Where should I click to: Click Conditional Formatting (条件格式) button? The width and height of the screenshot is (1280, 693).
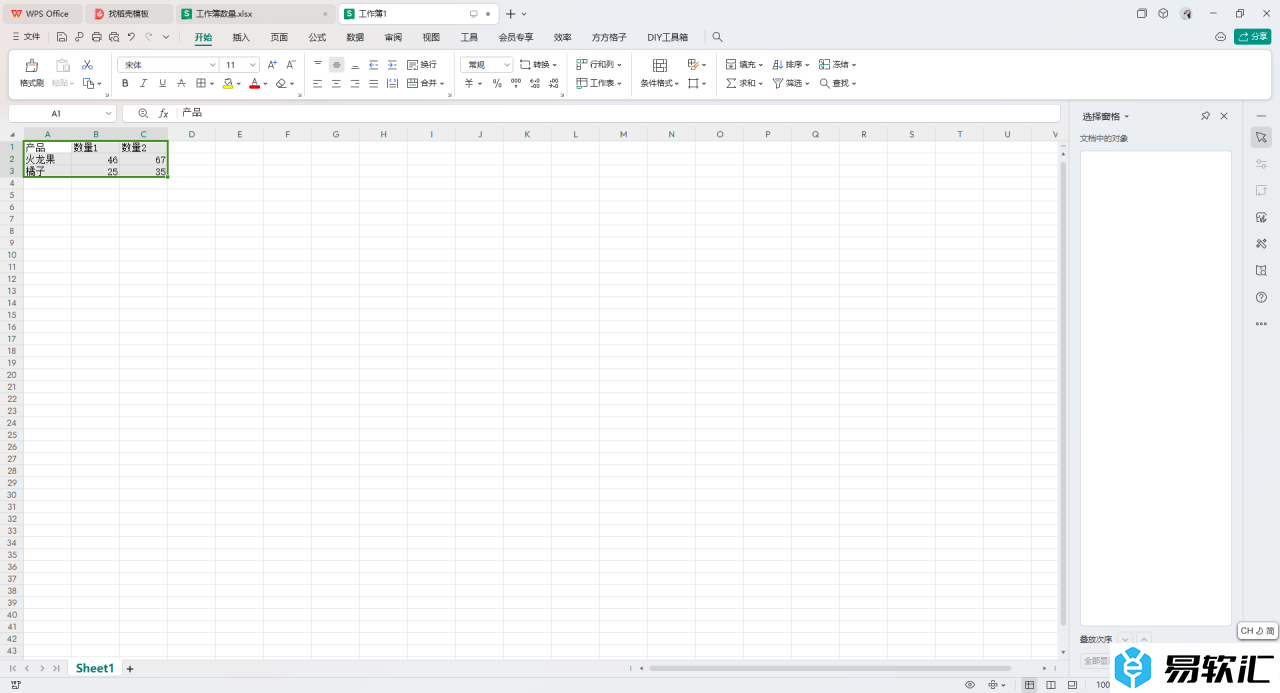tap(660, 73)
